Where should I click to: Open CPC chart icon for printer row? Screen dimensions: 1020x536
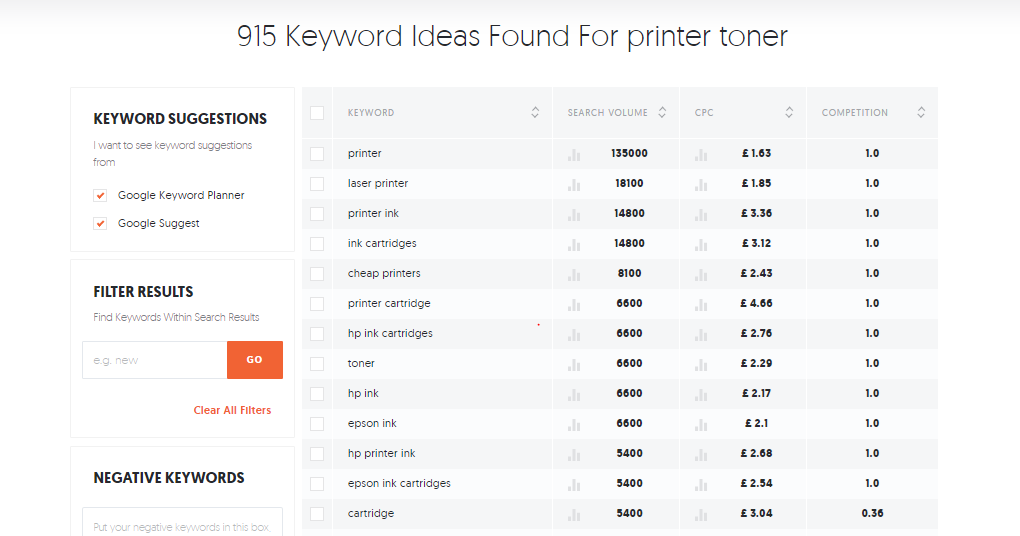(x=701, y=155)
